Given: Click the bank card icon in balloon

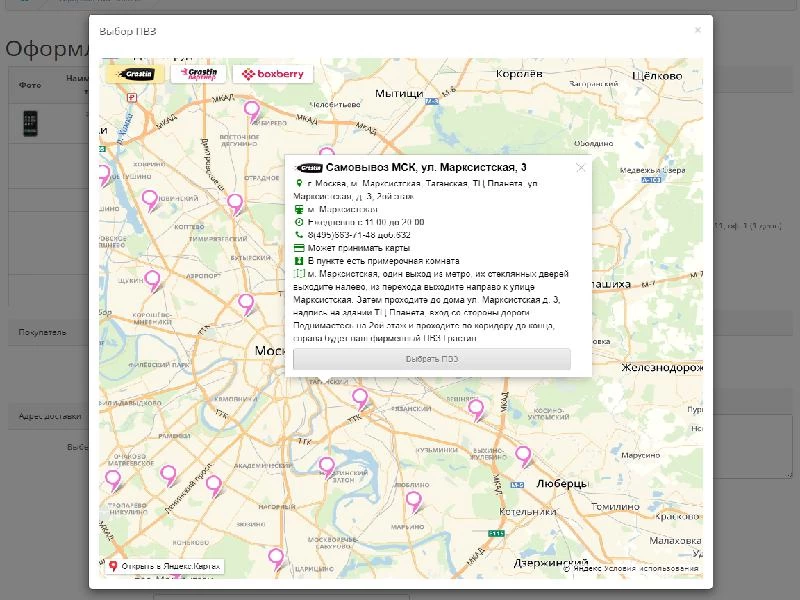Looking at the screenshot, I should click(x=299, y=248).
